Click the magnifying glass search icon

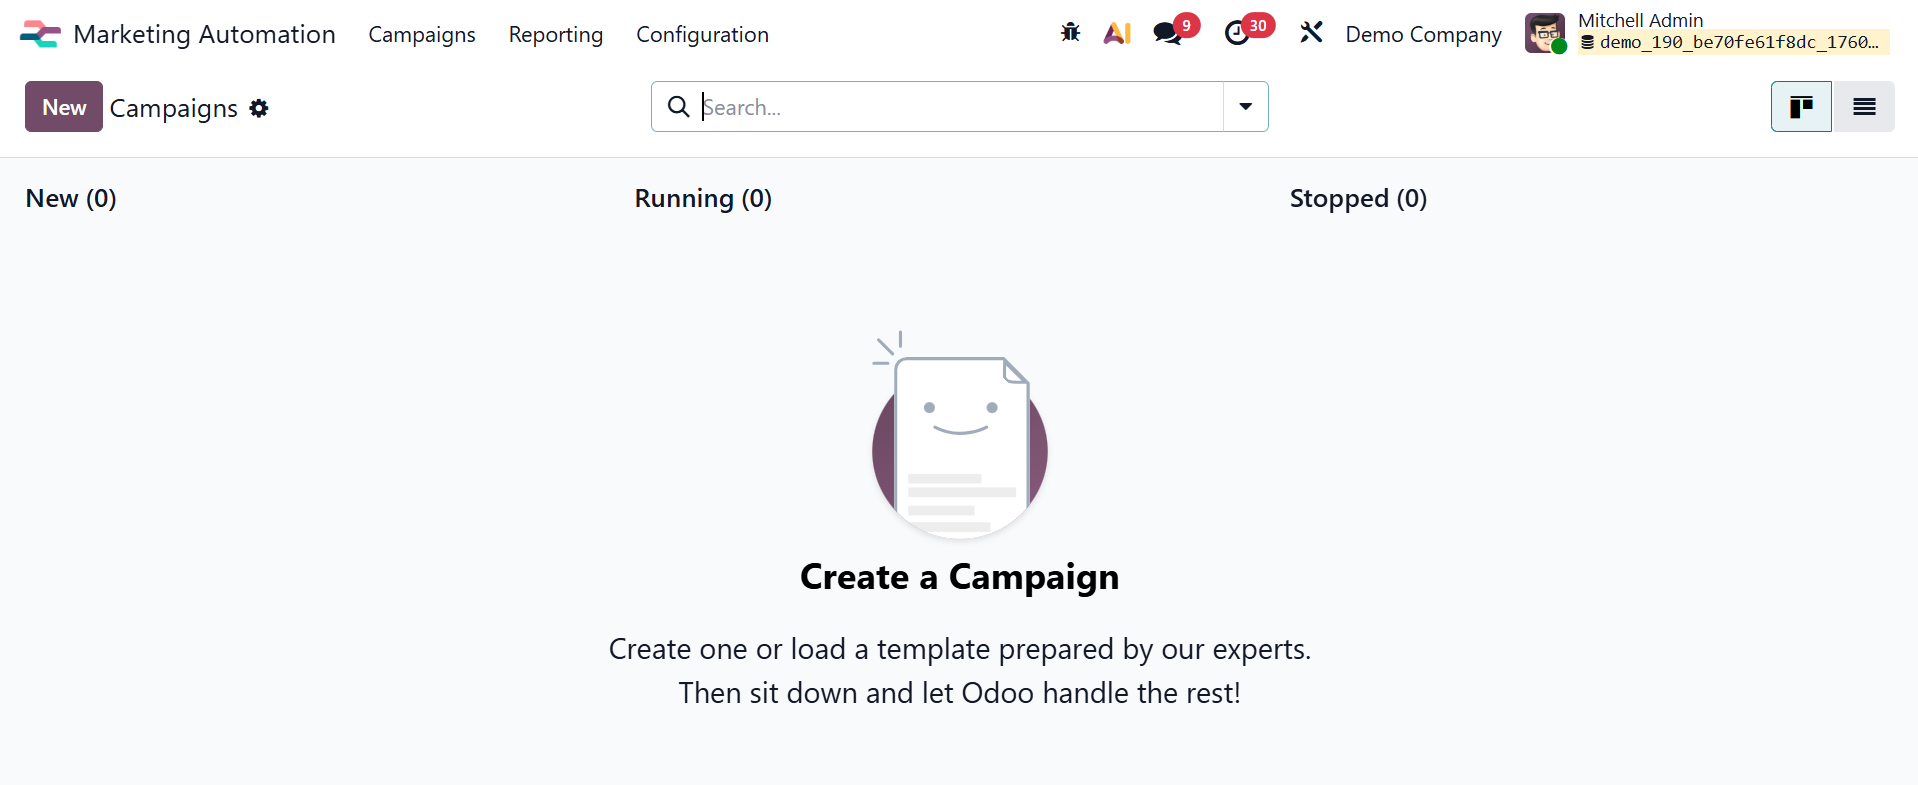pyautogui.click(x=678, y=107)
